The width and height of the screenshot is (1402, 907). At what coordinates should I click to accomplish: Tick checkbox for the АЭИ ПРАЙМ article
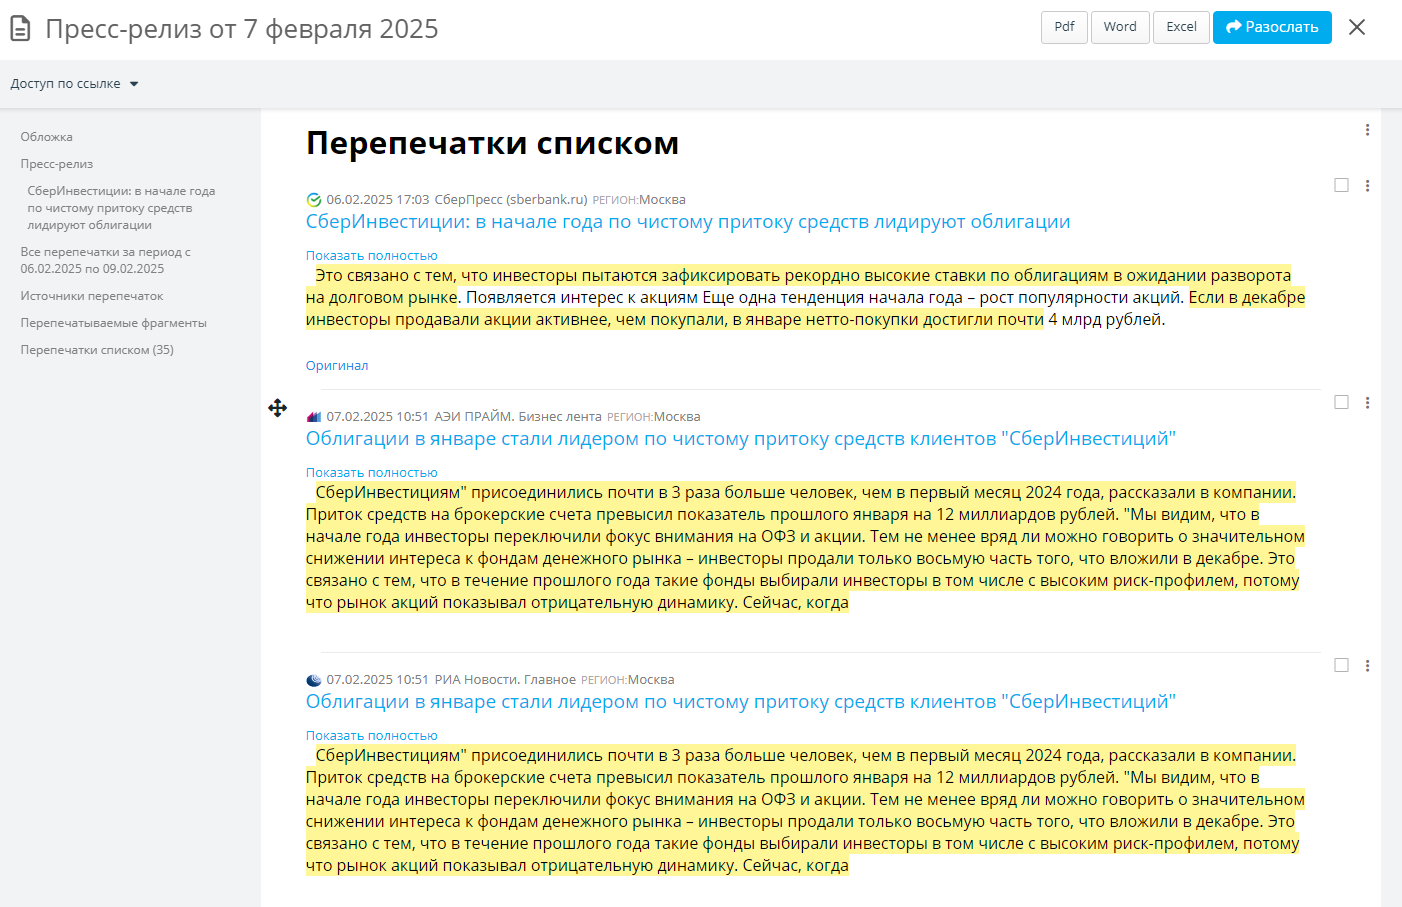pos(1341,402)
